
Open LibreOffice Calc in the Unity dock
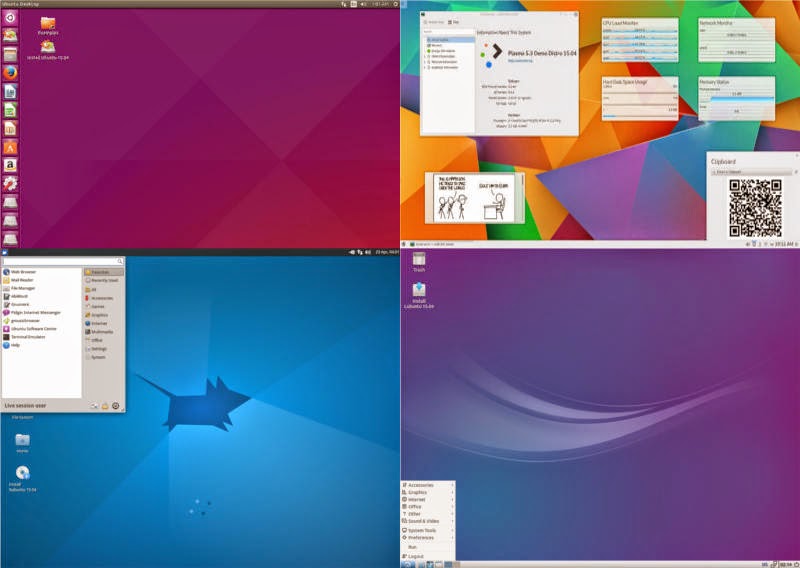tap(10, 110)
